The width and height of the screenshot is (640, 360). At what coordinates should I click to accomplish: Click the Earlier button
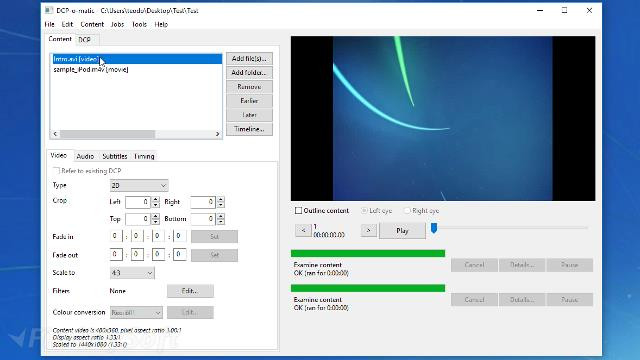click(x=249, y=101)
